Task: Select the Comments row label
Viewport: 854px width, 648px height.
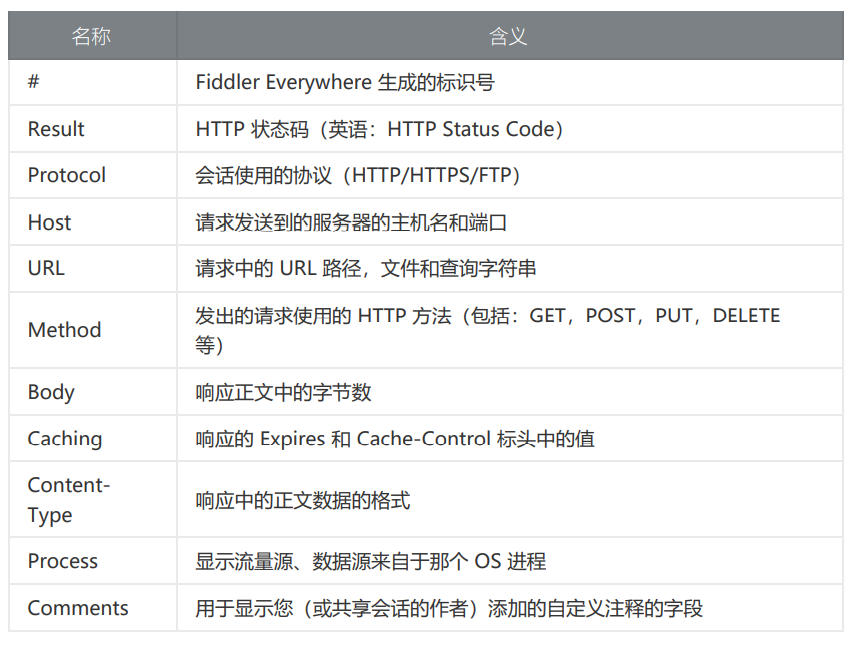Action: (78, 608)
